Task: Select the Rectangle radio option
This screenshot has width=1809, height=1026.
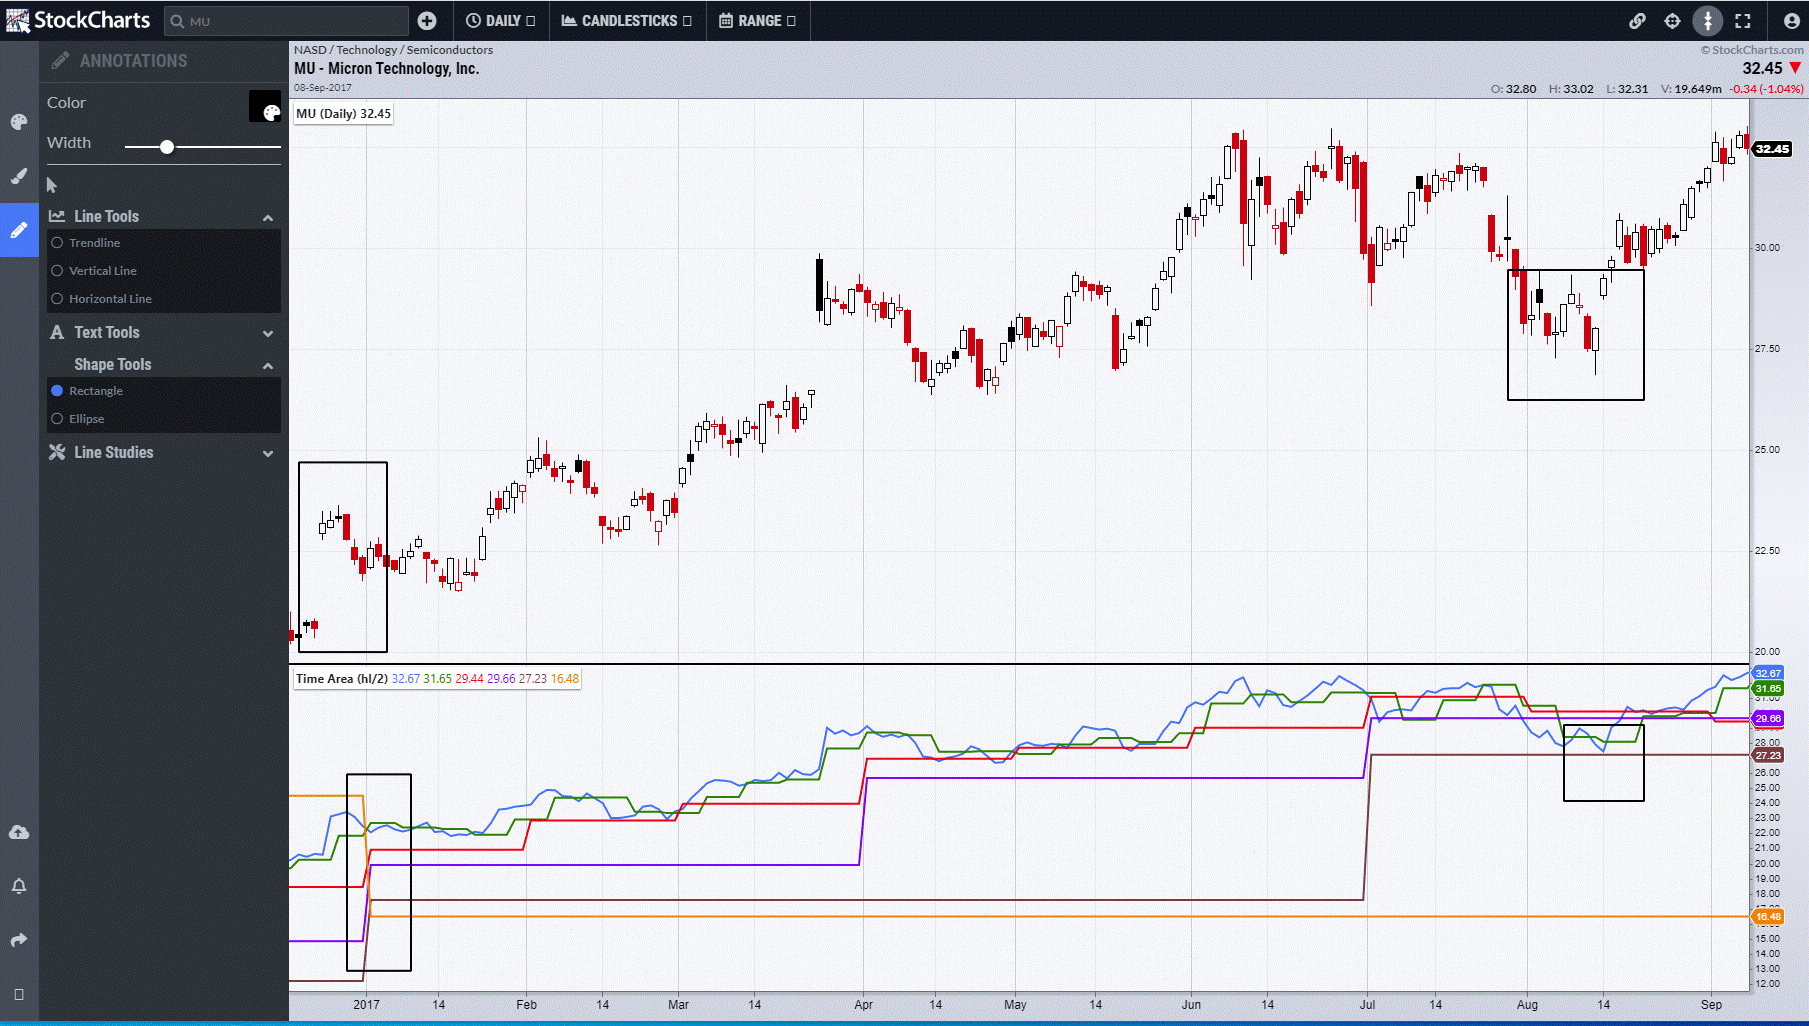Action: (x=58, y=391)
